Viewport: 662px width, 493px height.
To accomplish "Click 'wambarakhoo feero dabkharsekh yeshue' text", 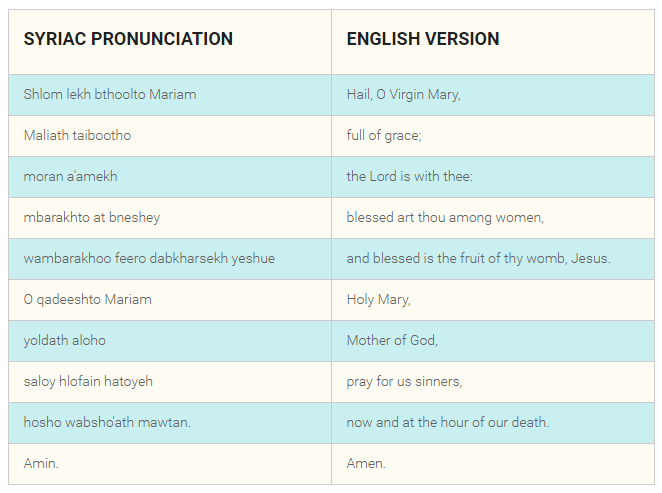I will pos(149,258).
